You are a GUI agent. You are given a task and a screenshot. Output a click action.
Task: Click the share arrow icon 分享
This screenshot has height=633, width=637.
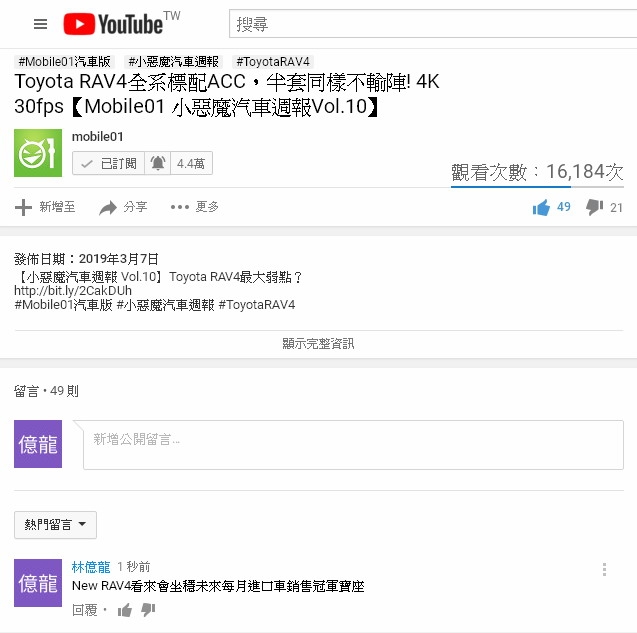108,208
